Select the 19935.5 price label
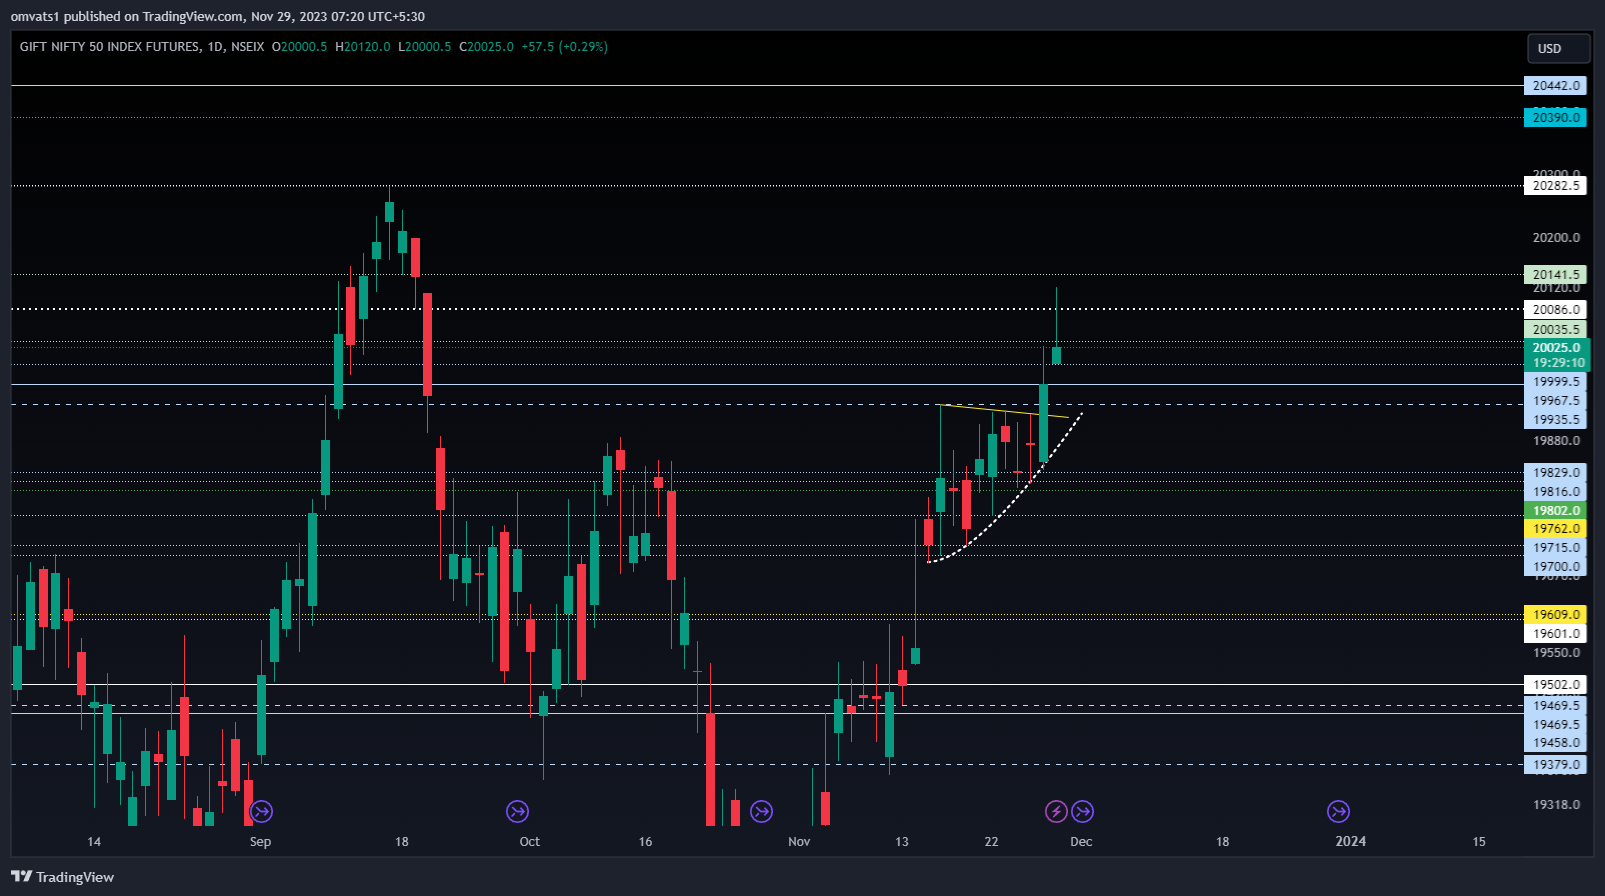This screenshot has height=896, width=1605. 1555,420
